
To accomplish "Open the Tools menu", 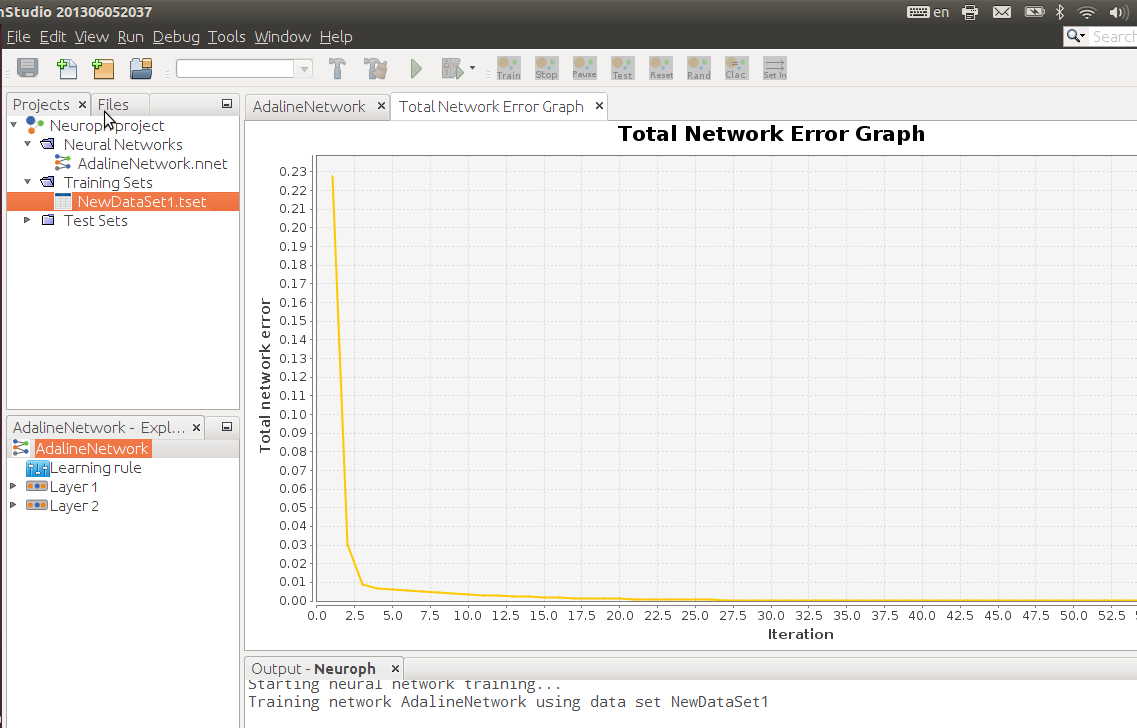I will click(226, 36).
